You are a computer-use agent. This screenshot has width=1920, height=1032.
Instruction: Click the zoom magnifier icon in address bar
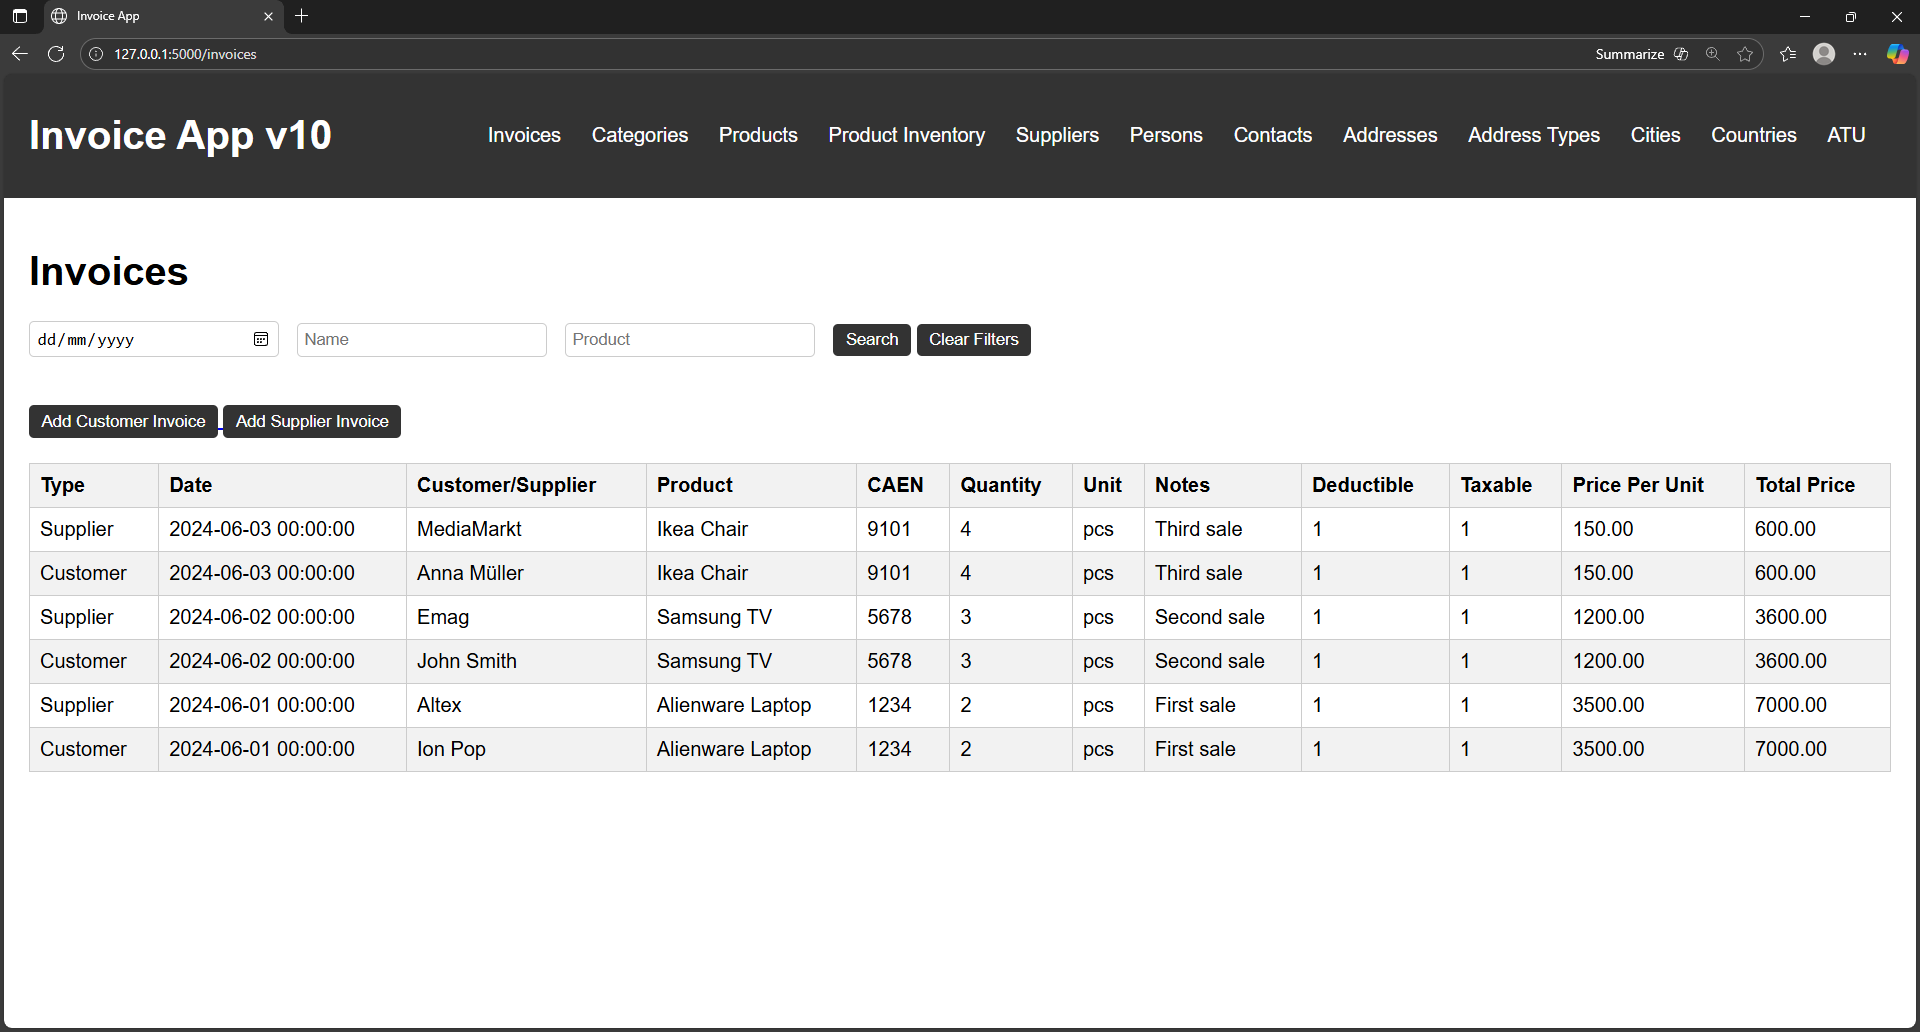pyautogui.click(x=1713, y=54)
